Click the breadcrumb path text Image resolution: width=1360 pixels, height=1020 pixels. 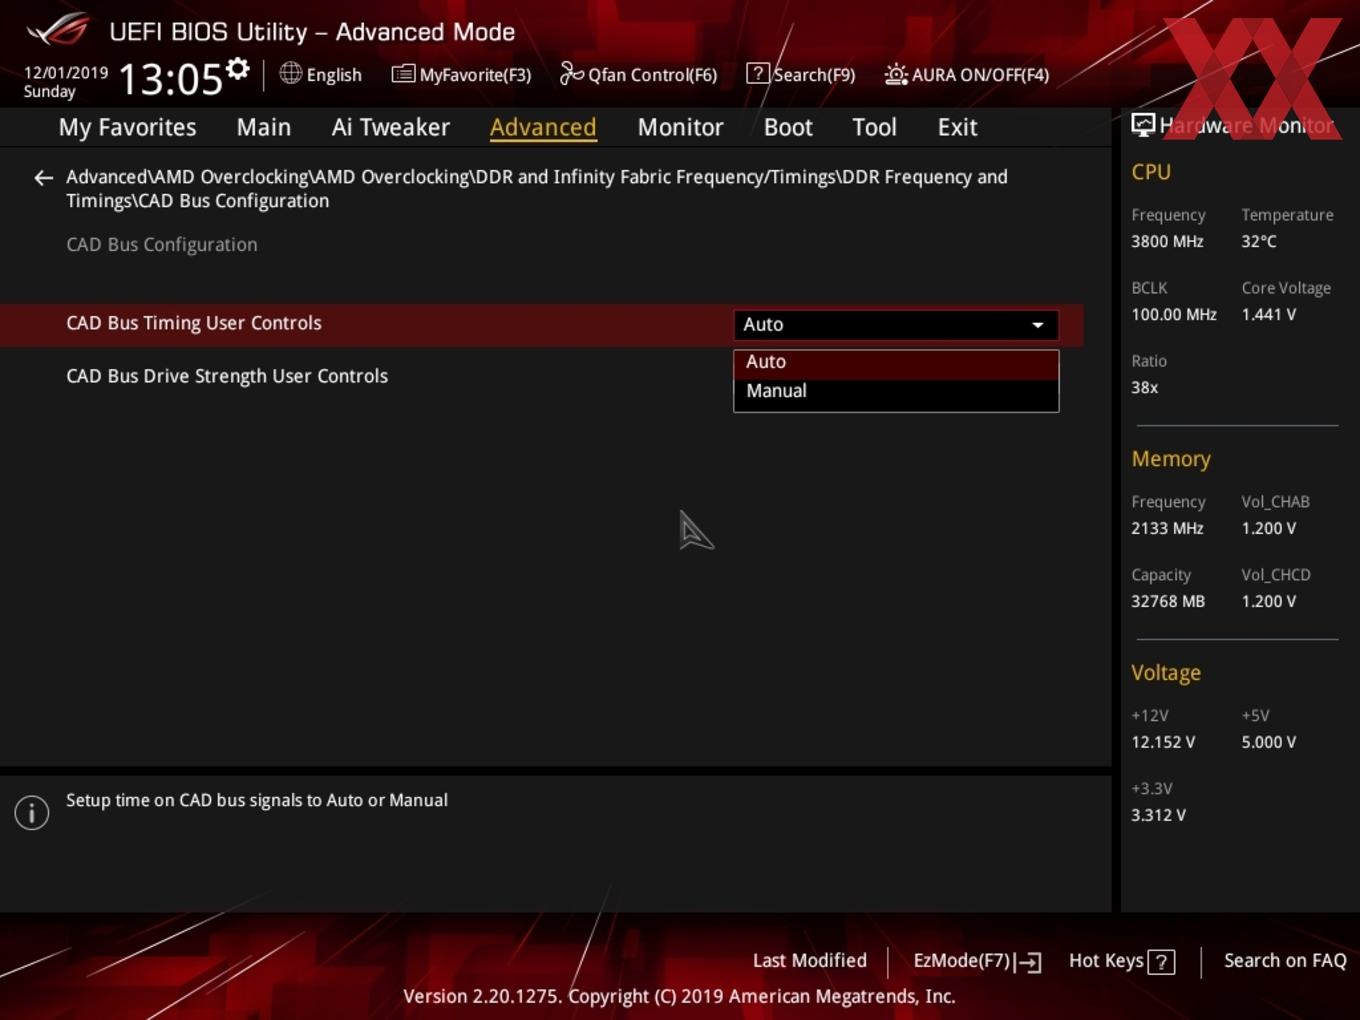[537, 189]
